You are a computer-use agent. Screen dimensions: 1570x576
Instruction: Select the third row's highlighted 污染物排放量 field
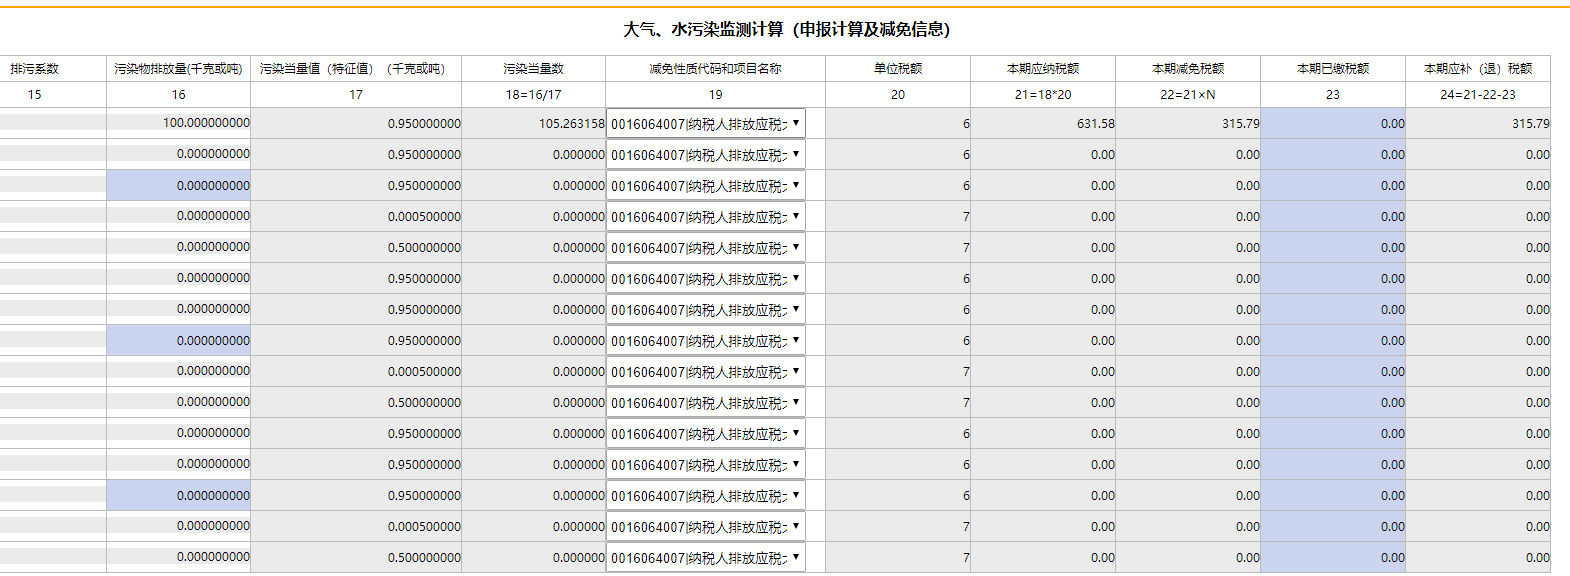click(x=179, y=186)
